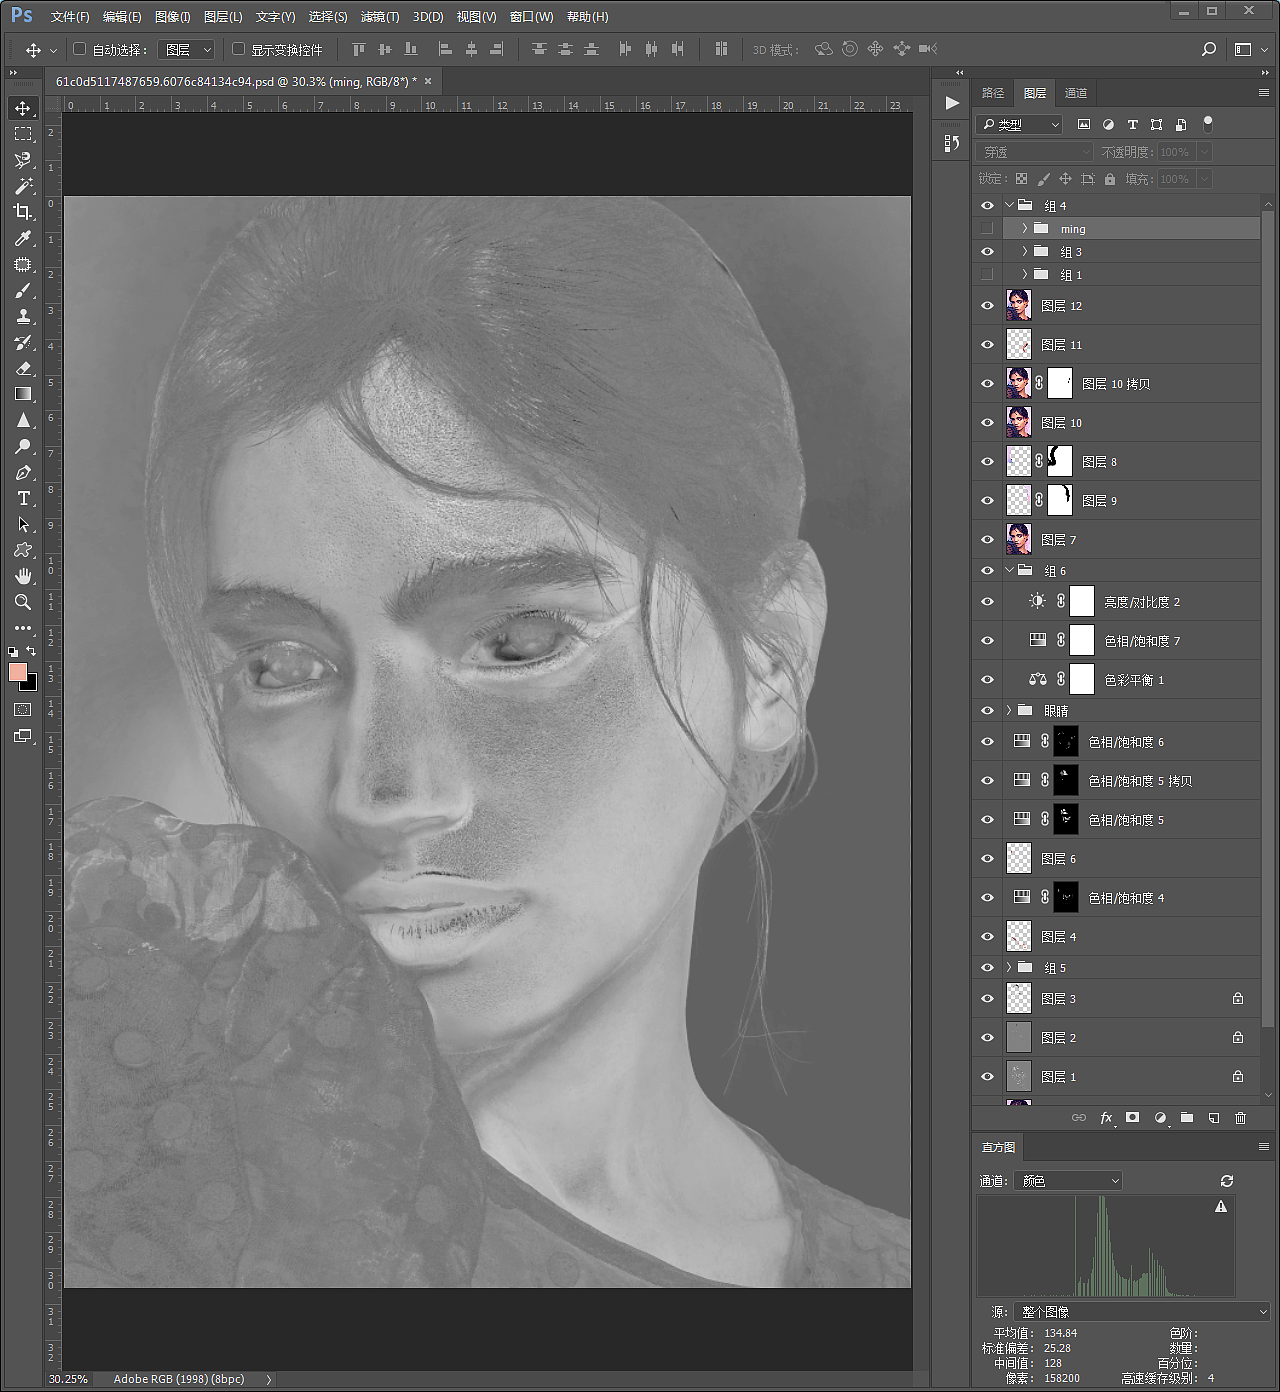Open the histogram 颜色 channel dropdown
The height and width of the screenshot is (1392, 1280).
(x=1068, y=1181)
